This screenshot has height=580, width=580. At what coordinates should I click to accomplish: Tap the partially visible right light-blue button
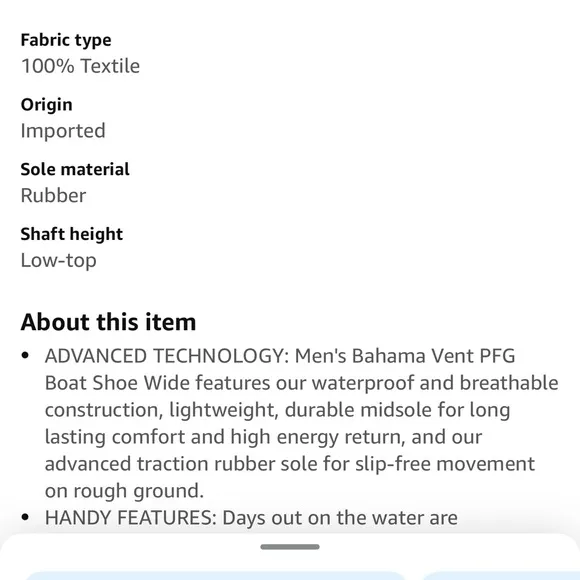tap(501, 576)
